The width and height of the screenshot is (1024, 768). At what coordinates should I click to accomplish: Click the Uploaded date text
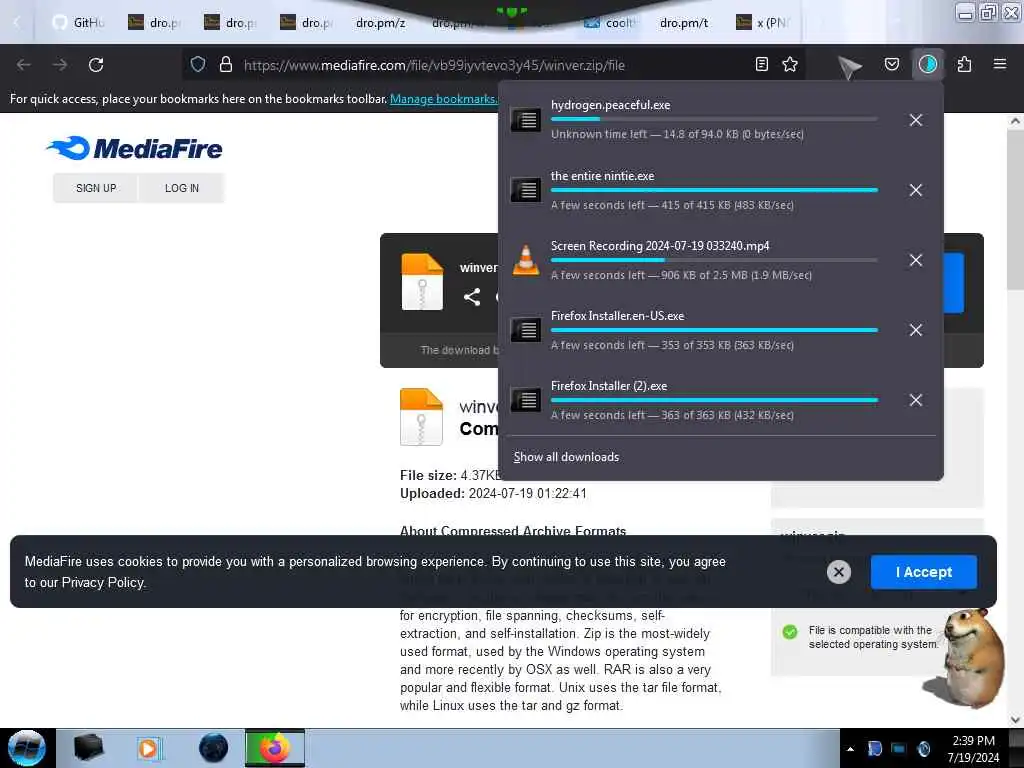pos(493,494)
